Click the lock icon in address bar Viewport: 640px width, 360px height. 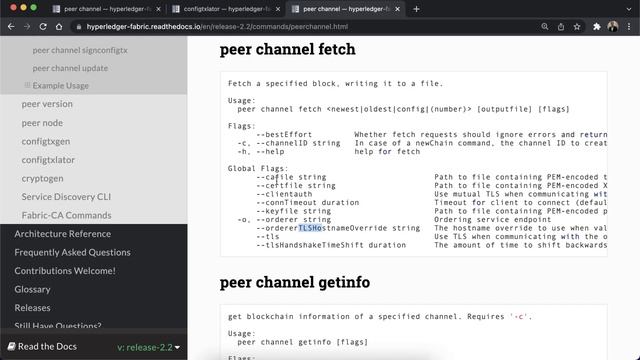[x=79, y=27]
